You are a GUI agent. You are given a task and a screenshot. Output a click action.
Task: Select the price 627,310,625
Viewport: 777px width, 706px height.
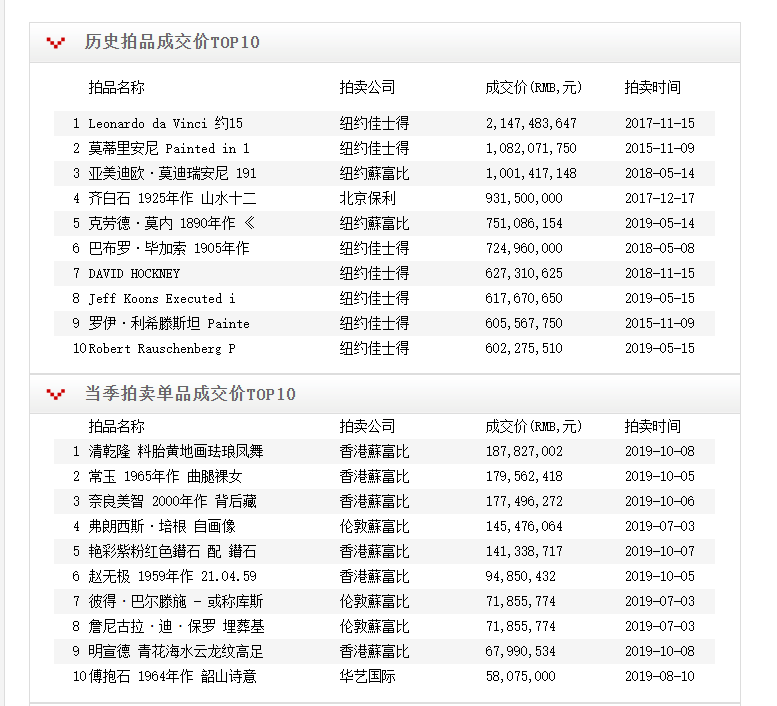pos(524,273)
